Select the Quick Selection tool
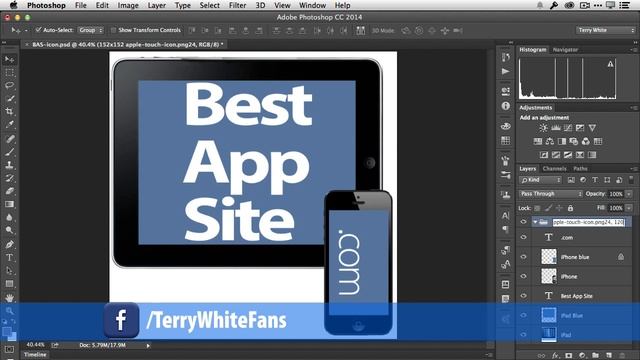The width and height of the screenshot is (640, 360). tap(9, 98)
